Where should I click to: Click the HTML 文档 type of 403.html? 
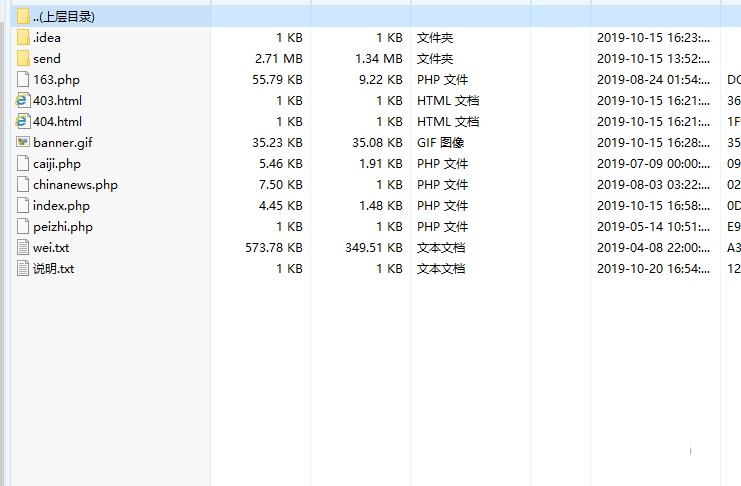(448, 101)
